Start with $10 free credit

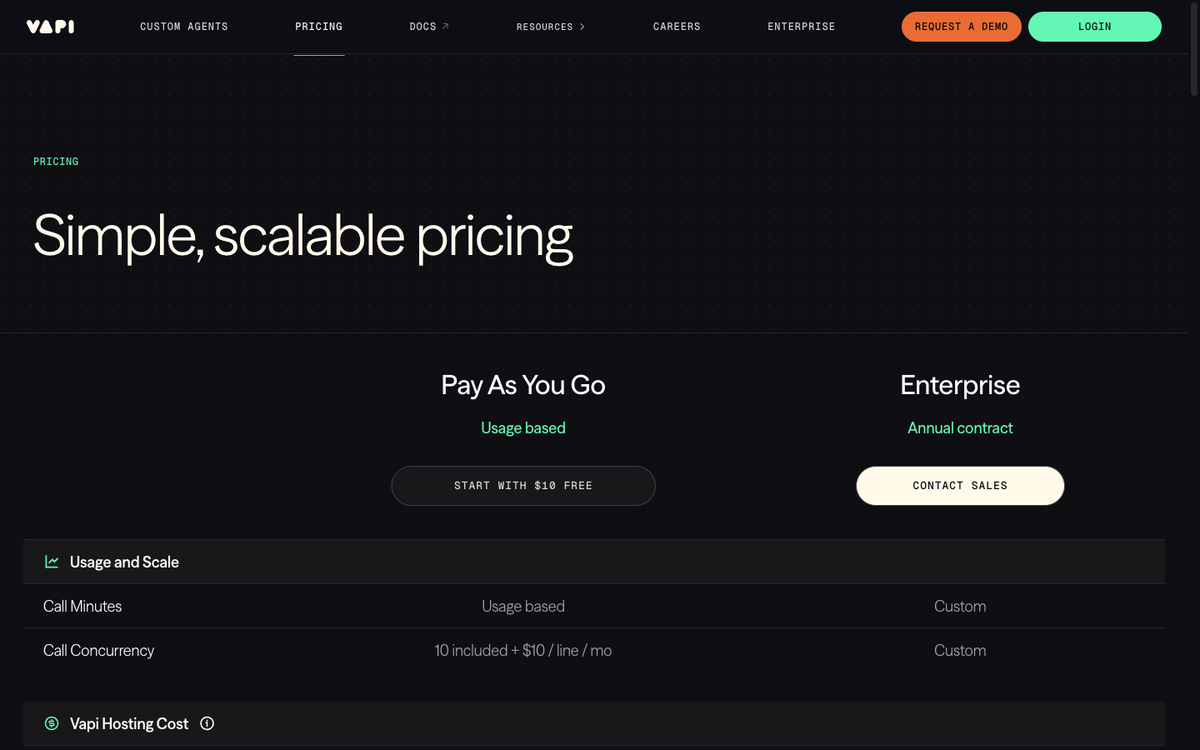point(523,485)
